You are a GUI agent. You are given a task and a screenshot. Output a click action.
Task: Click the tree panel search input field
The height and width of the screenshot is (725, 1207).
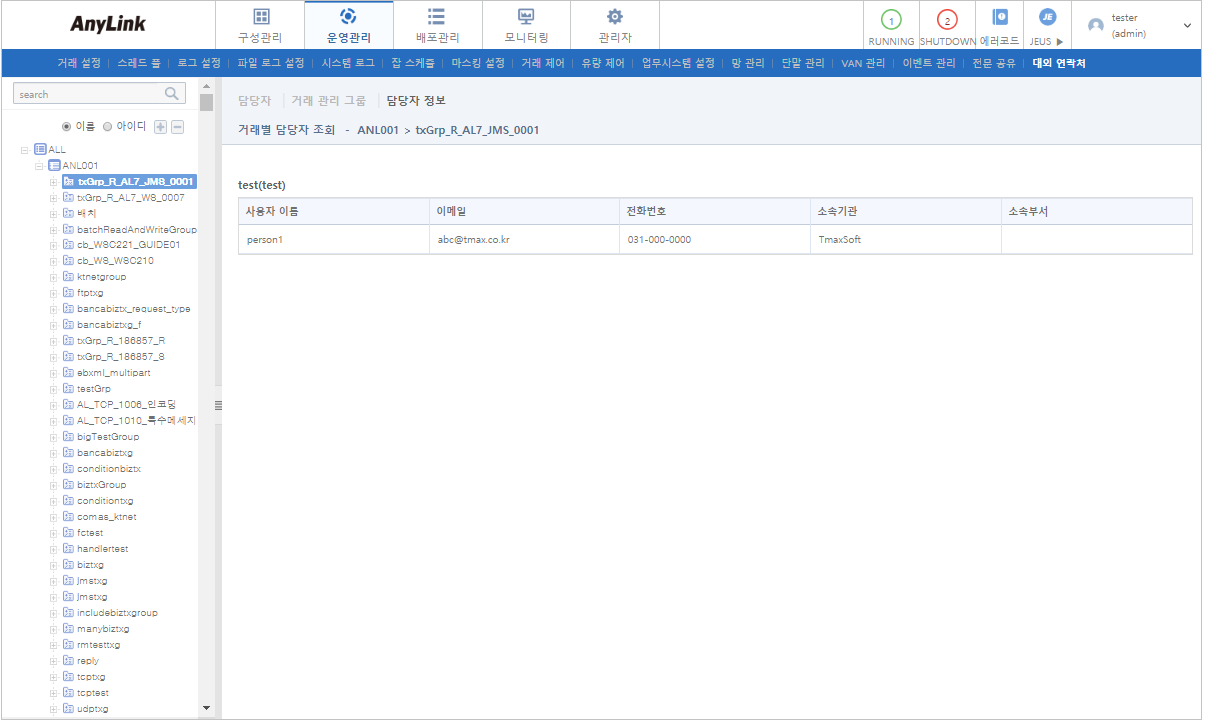[88, 94]
